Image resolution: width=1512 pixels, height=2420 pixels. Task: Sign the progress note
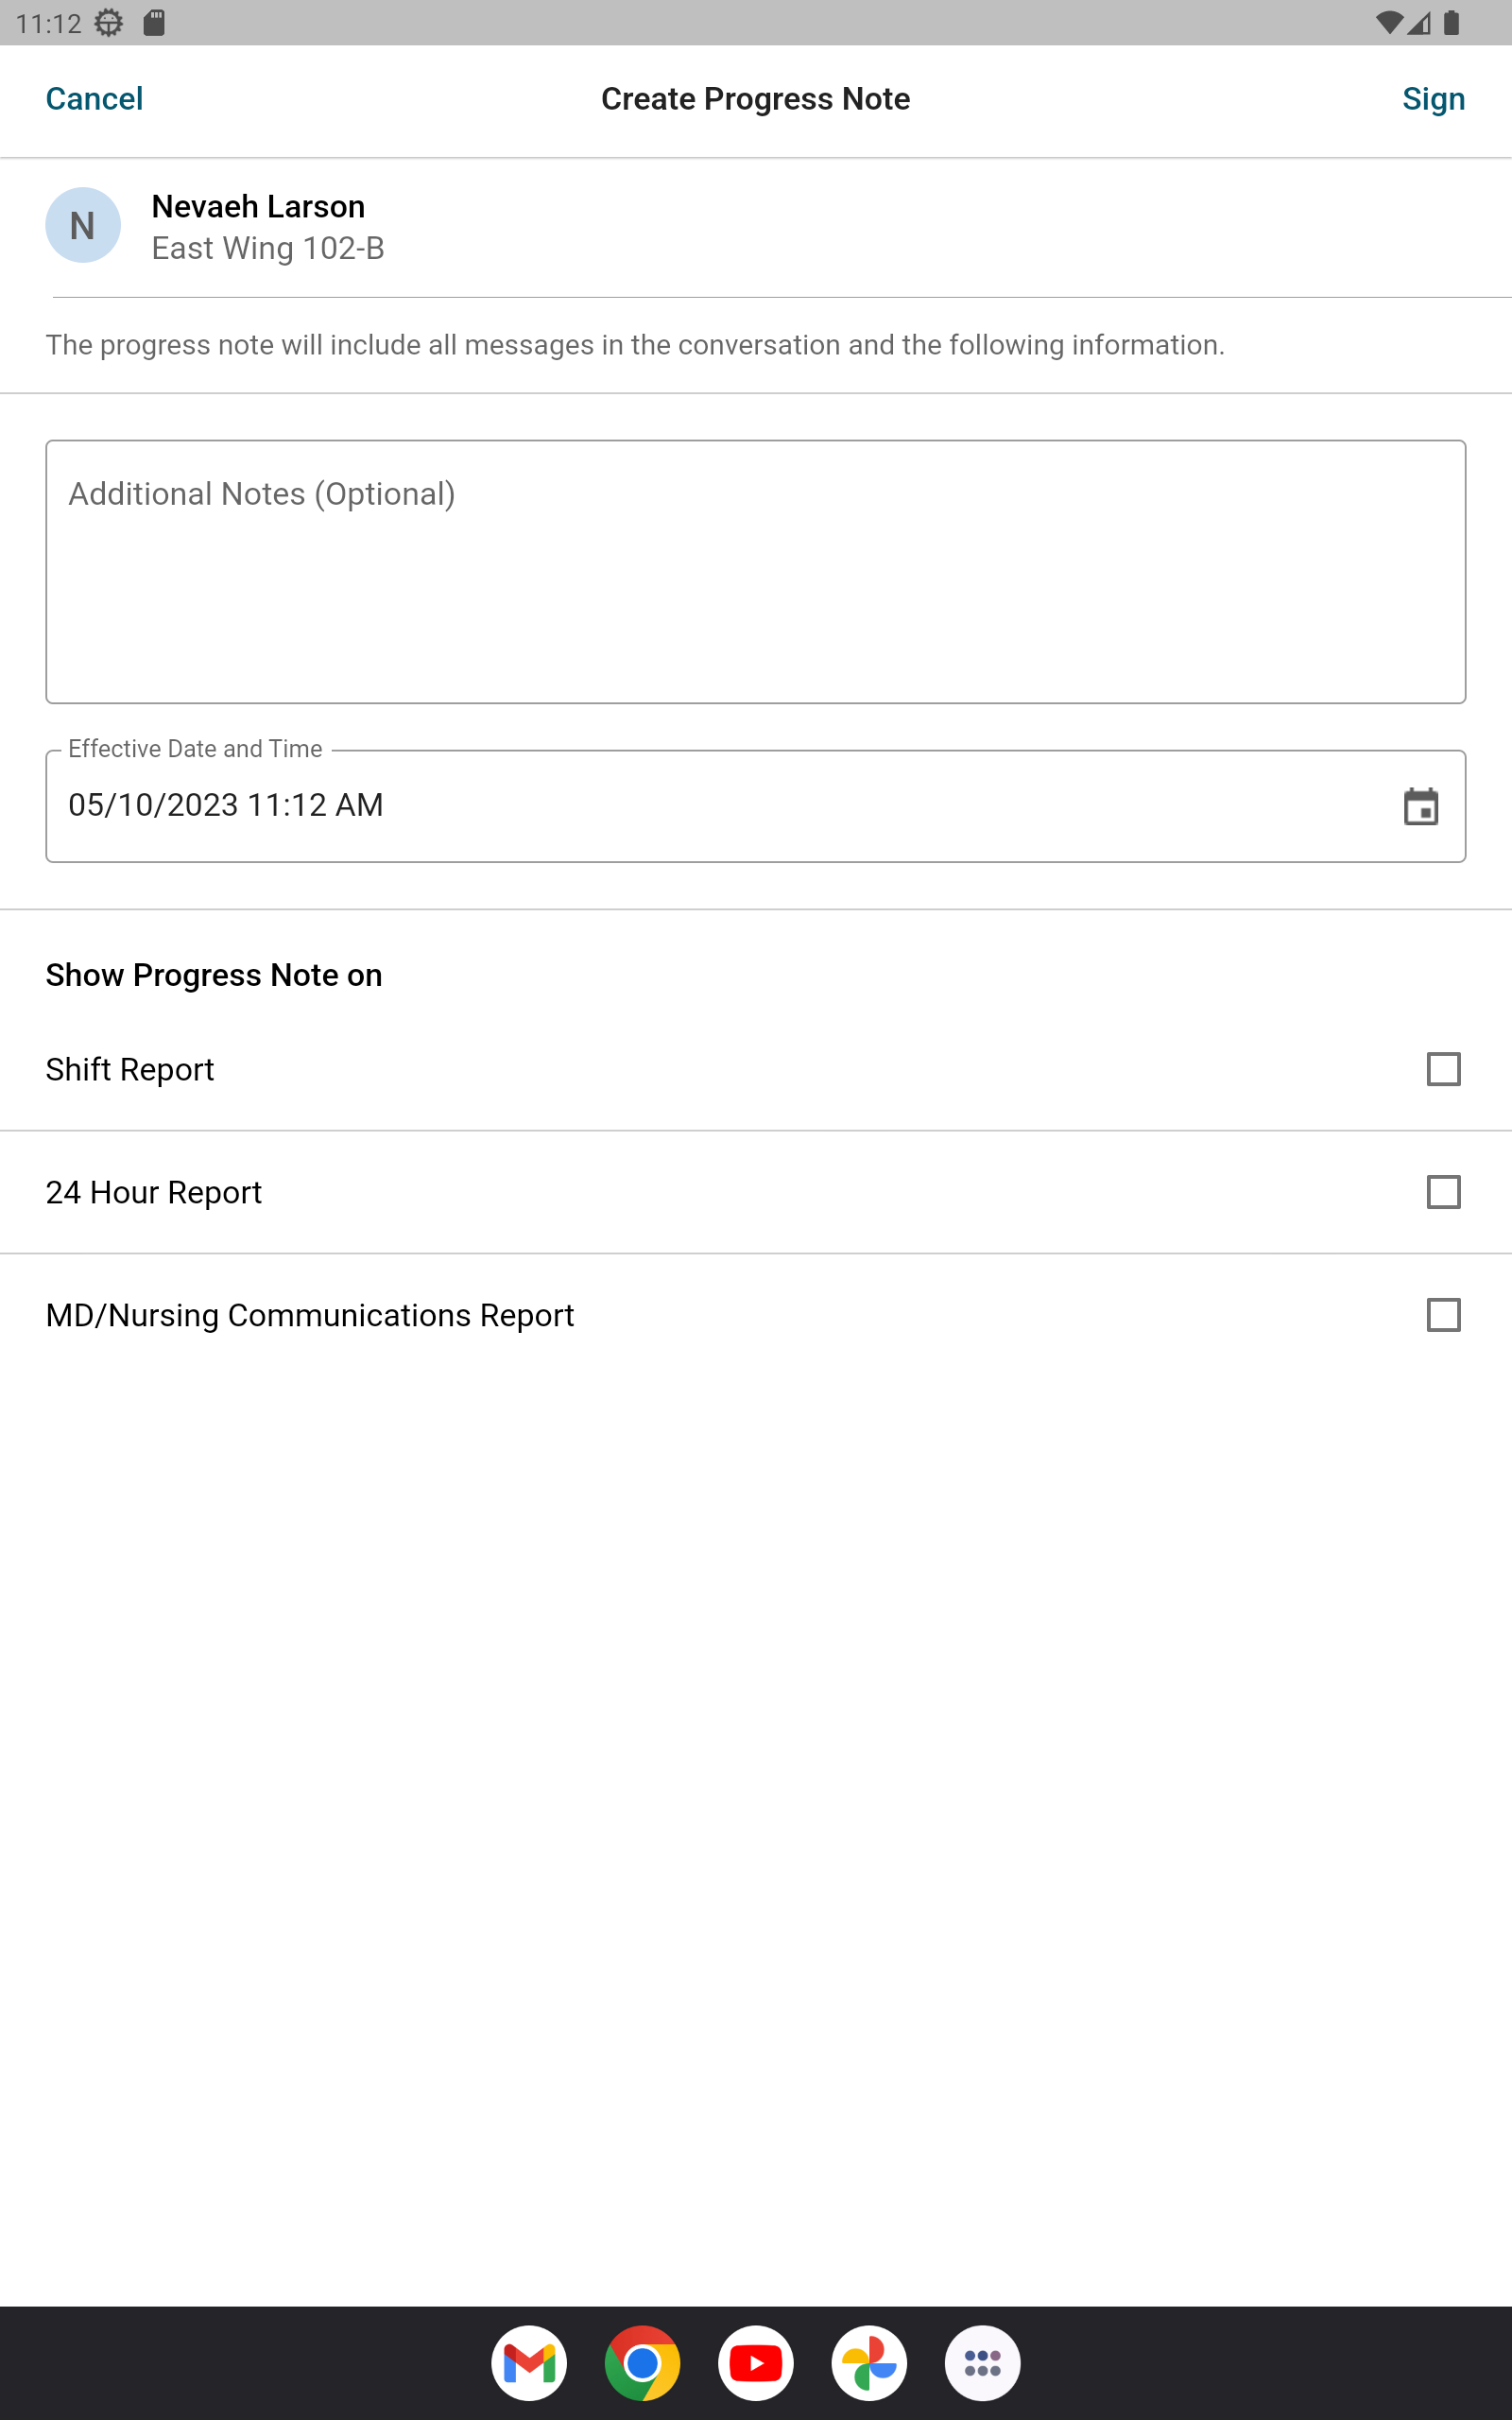1433,99
